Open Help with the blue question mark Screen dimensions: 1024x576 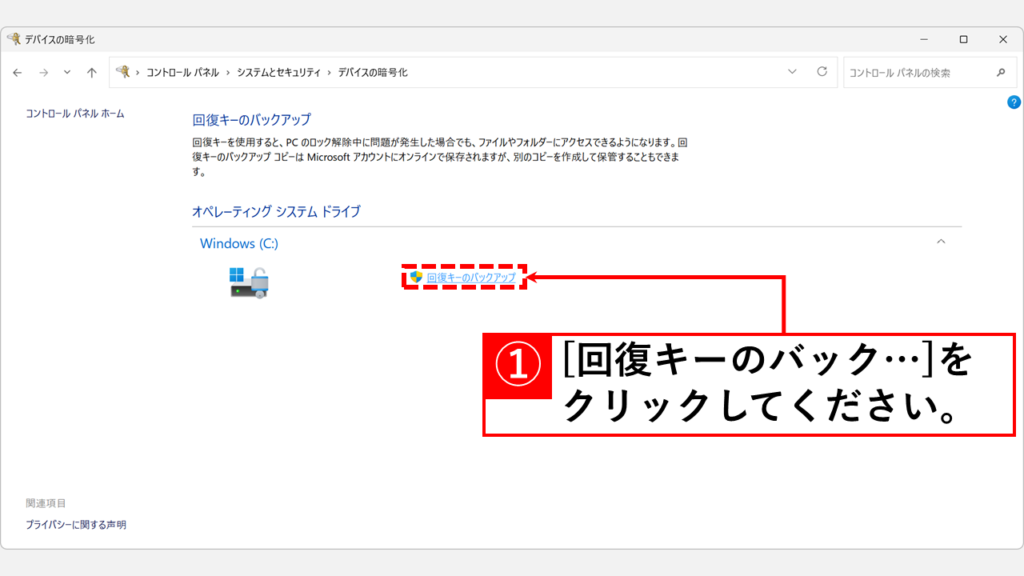(1013, 102)
